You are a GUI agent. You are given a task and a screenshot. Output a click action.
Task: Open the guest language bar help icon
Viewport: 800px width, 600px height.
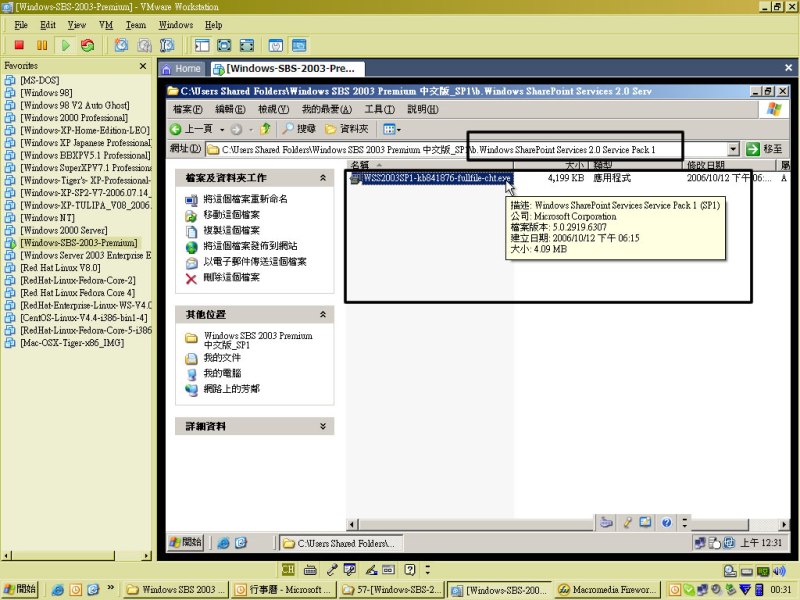666,522
